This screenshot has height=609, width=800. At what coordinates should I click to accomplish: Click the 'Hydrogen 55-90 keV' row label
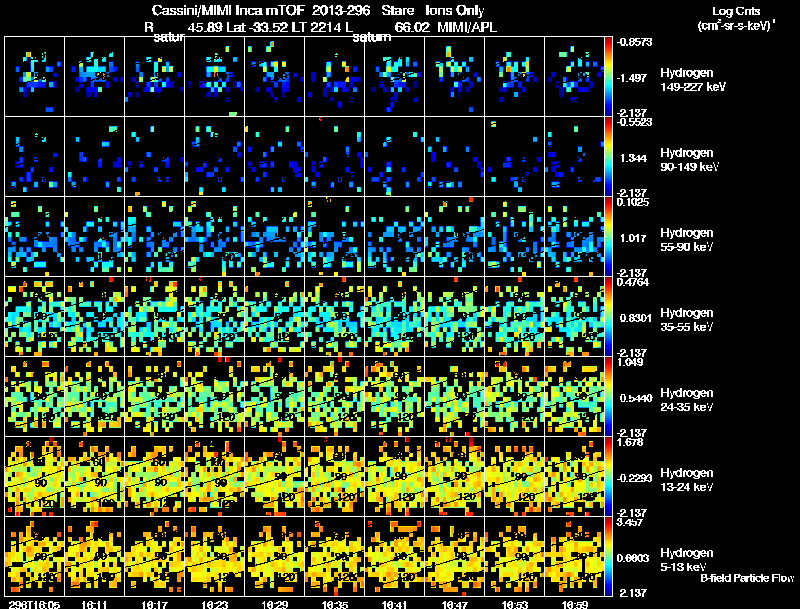tap(687, 240)
